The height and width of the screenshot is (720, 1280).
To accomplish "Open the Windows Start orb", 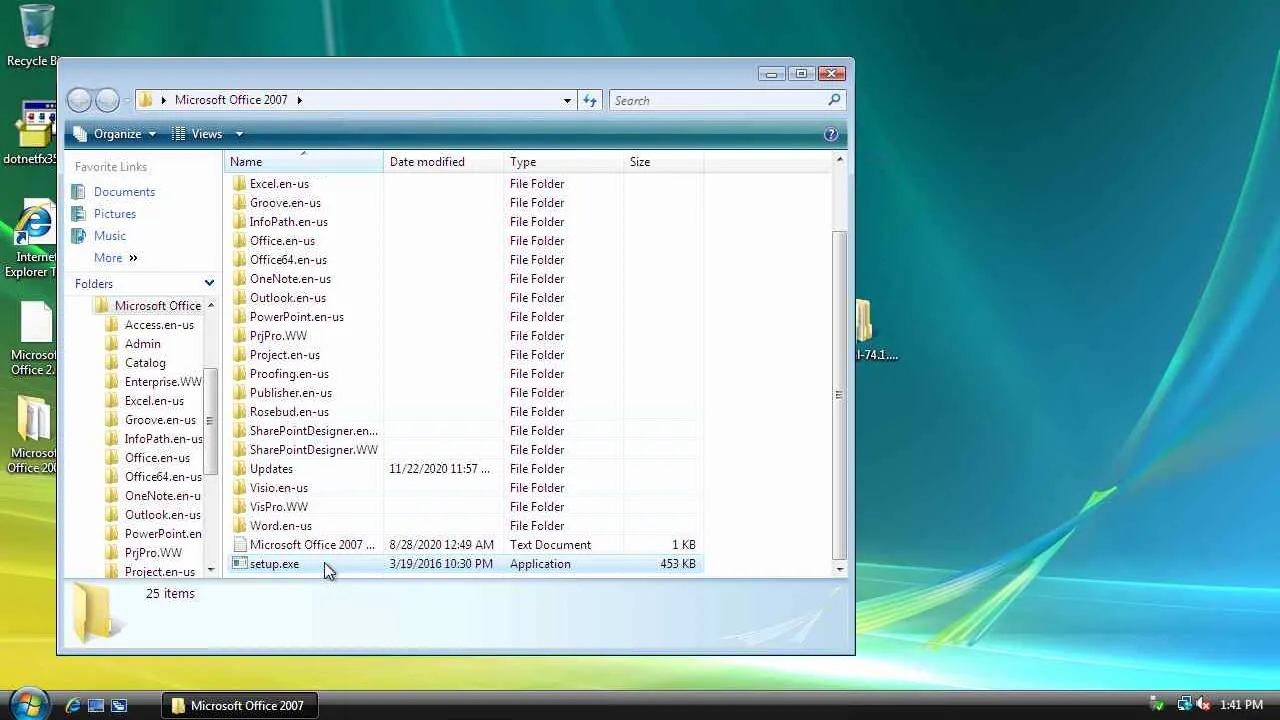I will 28,704.
